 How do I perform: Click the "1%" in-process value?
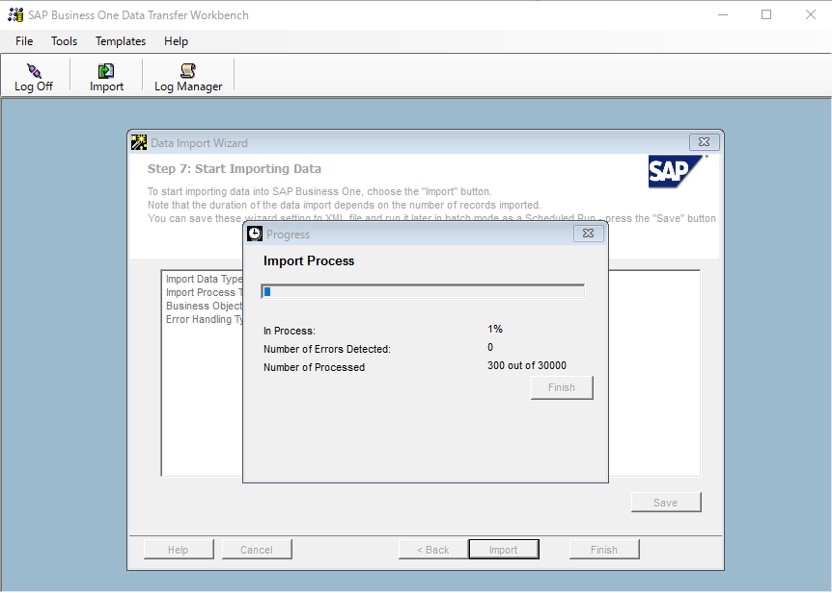point(495,329)
